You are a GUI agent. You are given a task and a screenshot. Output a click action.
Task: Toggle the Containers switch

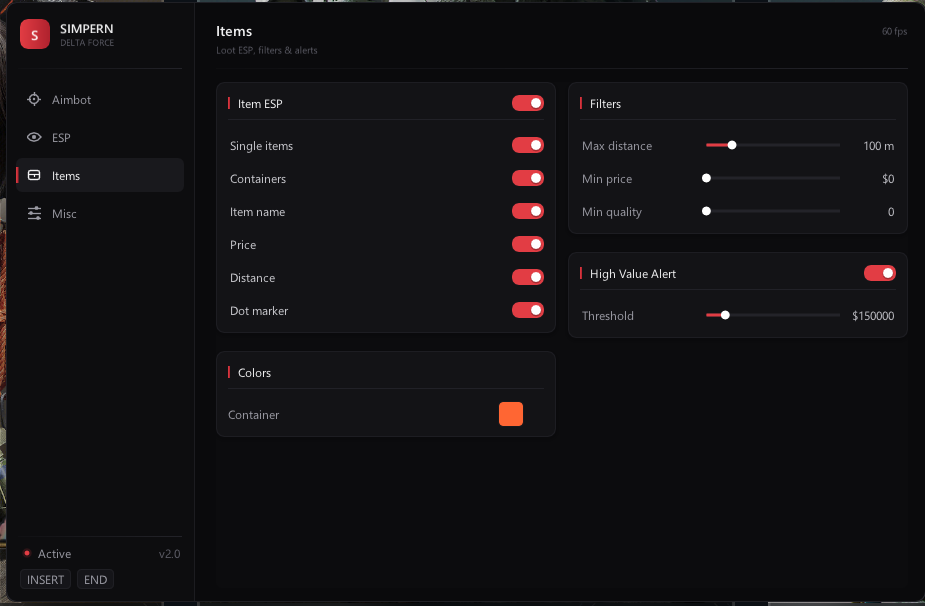pos(527,178)
